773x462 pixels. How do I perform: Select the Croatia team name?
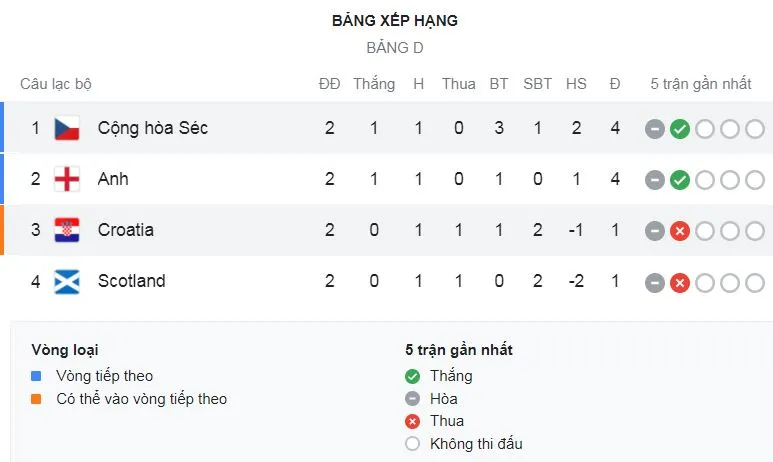[x=126, y=230]
